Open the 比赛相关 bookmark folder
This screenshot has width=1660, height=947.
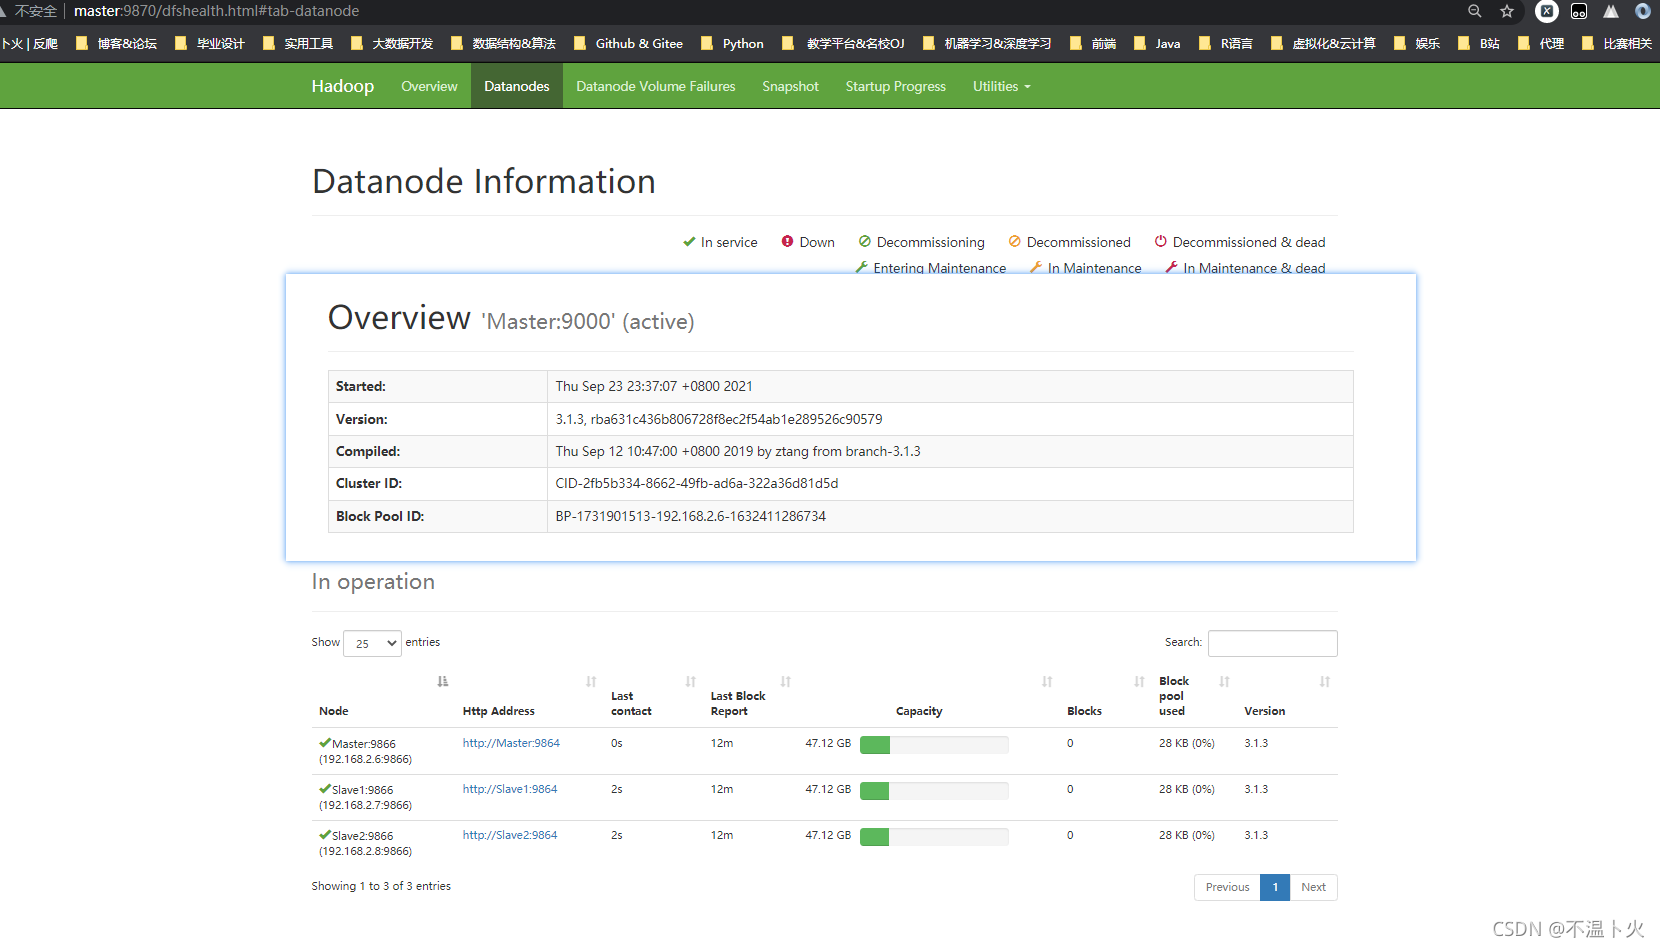pos(1617,43)
